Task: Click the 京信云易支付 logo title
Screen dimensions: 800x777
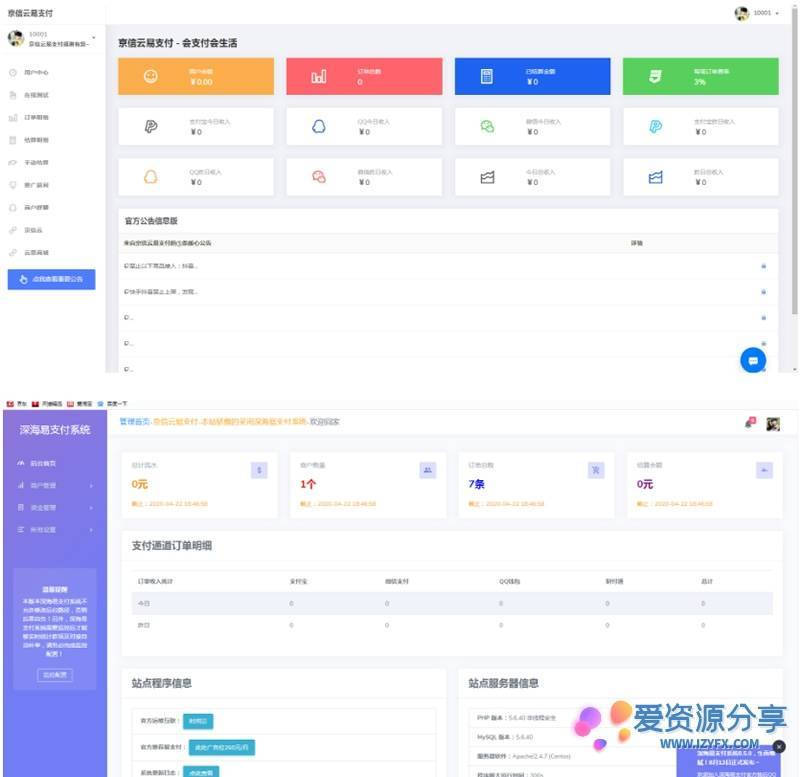Action: point(30,13)
